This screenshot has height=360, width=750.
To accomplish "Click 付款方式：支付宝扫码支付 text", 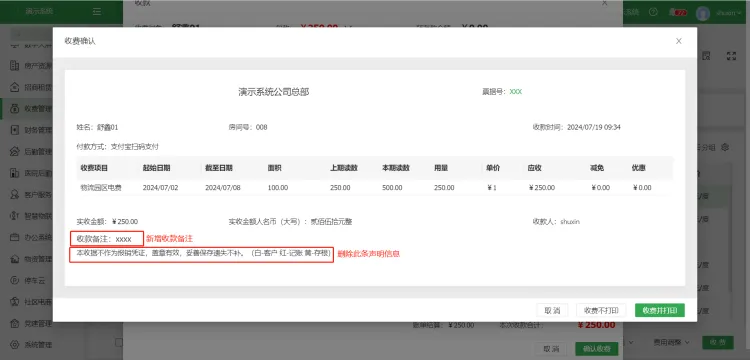I will pyautogui.click(x=118, y=147).
